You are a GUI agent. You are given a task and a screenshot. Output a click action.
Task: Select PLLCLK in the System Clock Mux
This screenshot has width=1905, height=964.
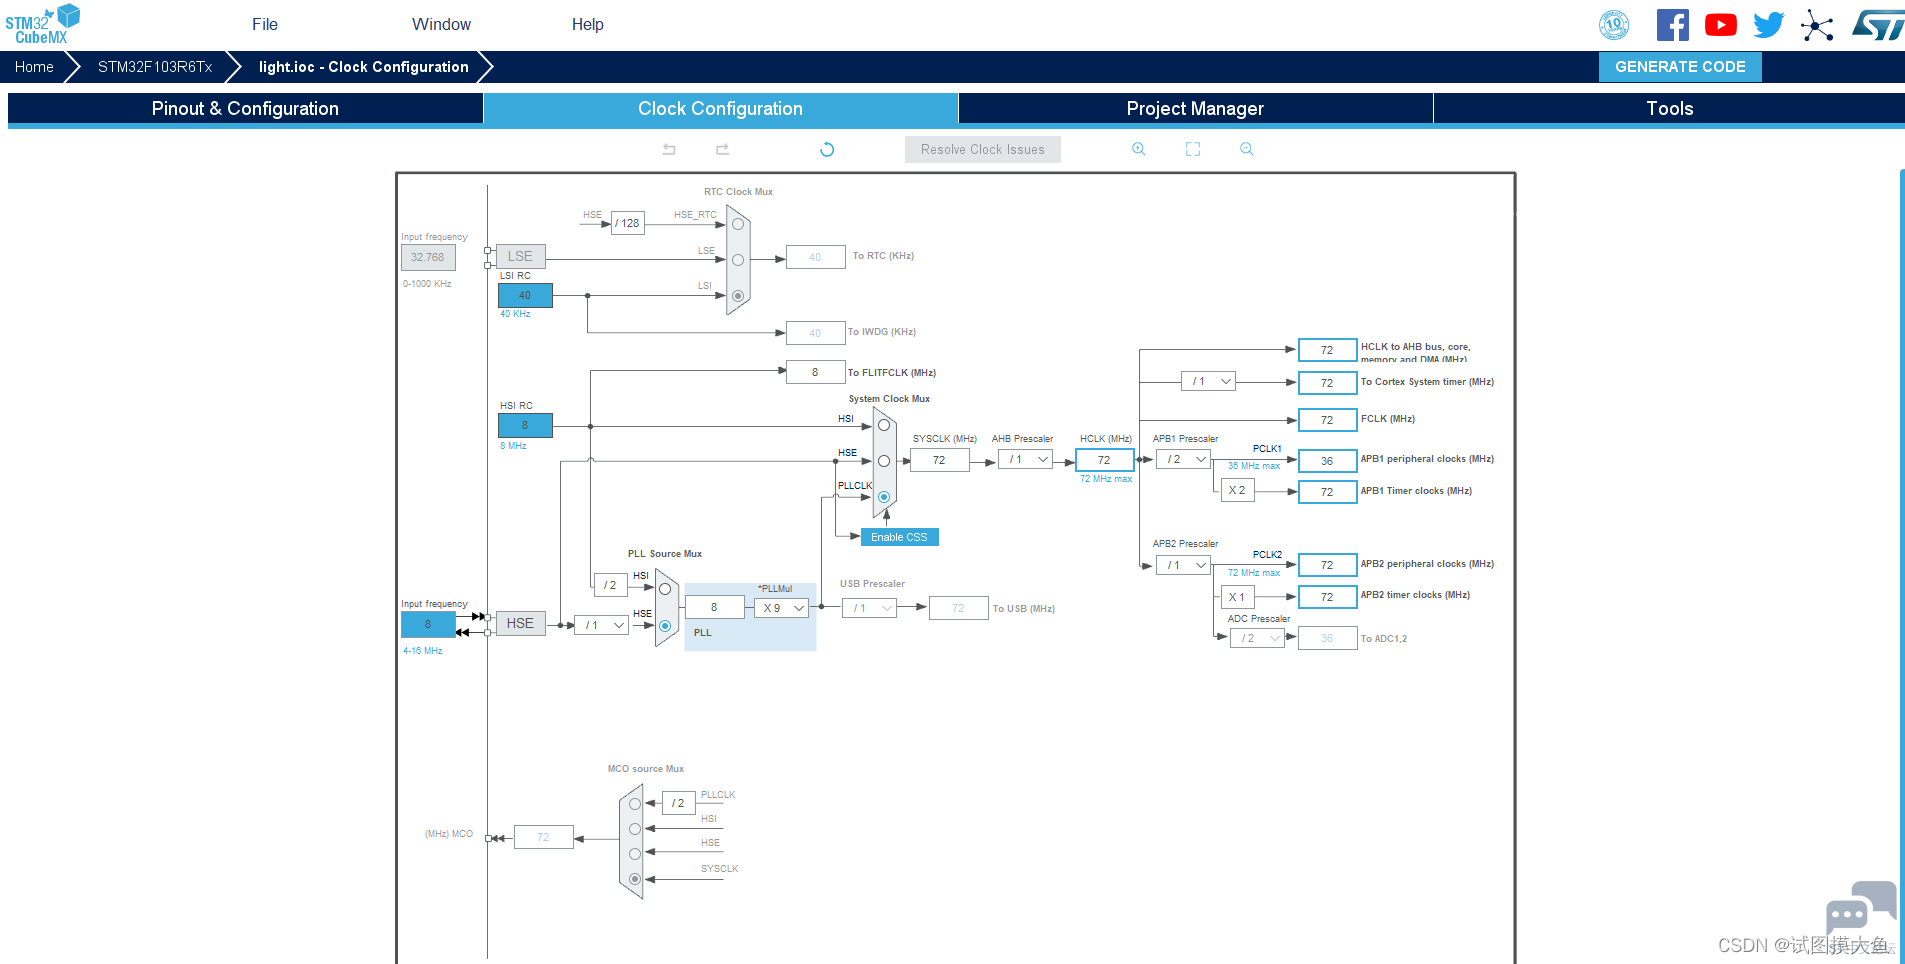tap(884, 497)
